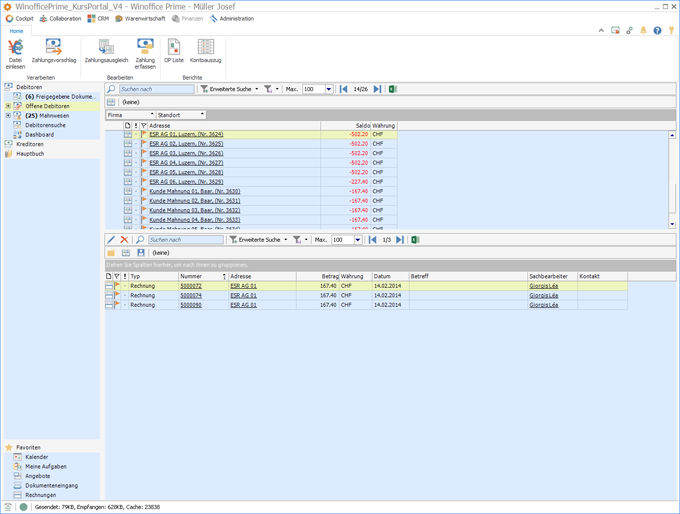Click the upper Suchen nach search field
The width and height of the screenshot is (680, 514).
pyautogui.click(x=156, y=89)
